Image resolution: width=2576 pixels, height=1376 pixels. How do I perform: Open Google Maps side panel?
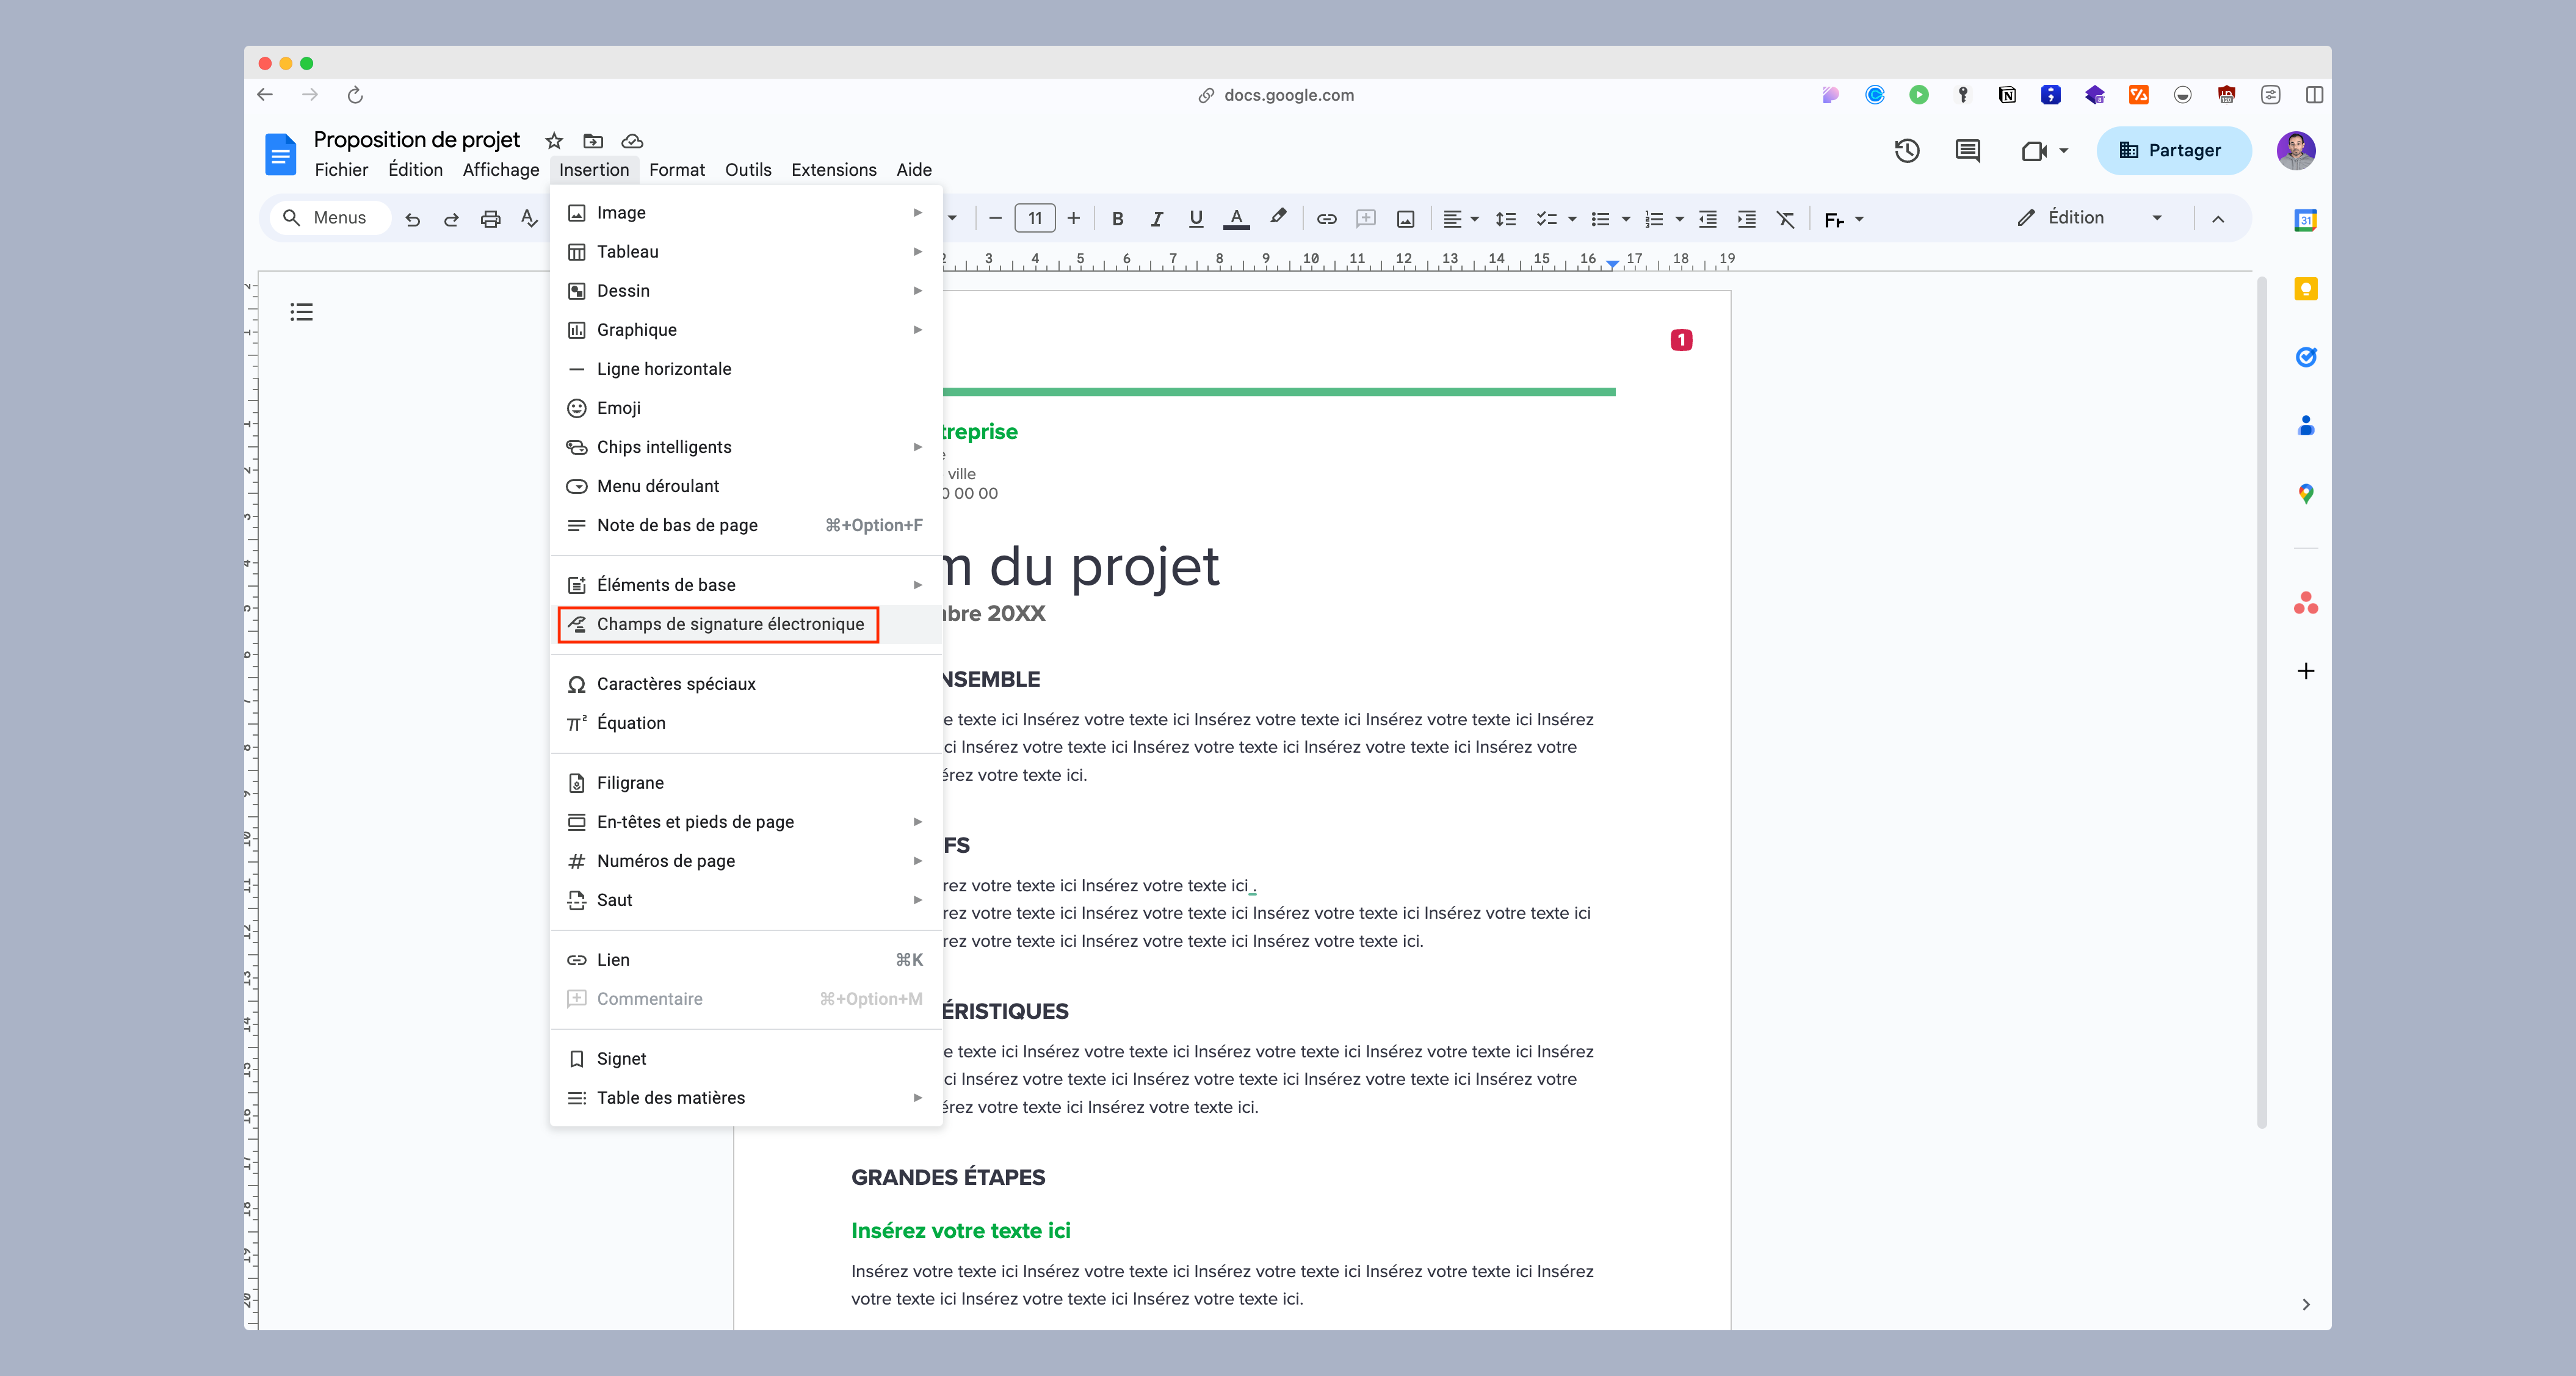2305,493
